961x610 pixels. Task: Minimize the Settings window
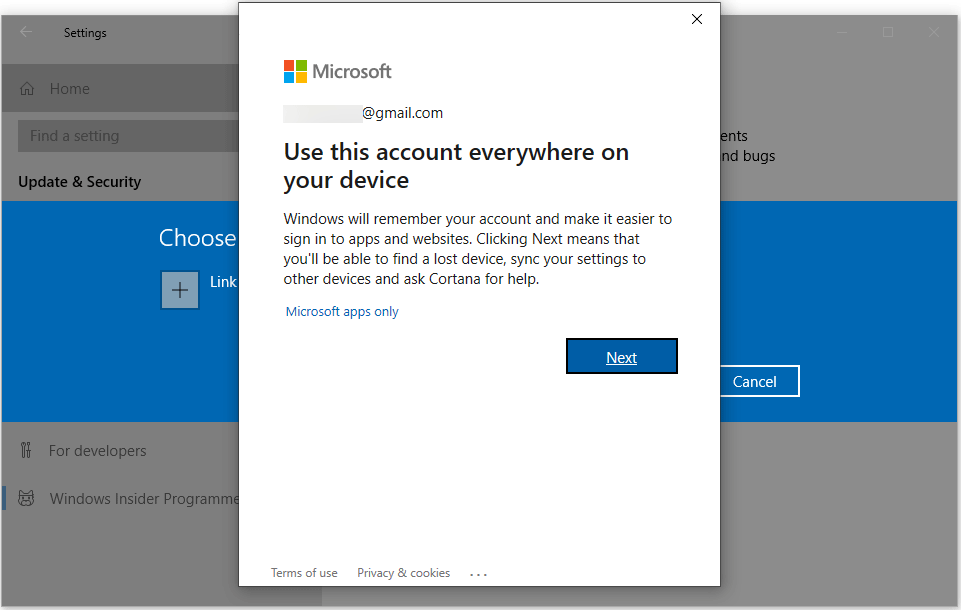[842, 32]
